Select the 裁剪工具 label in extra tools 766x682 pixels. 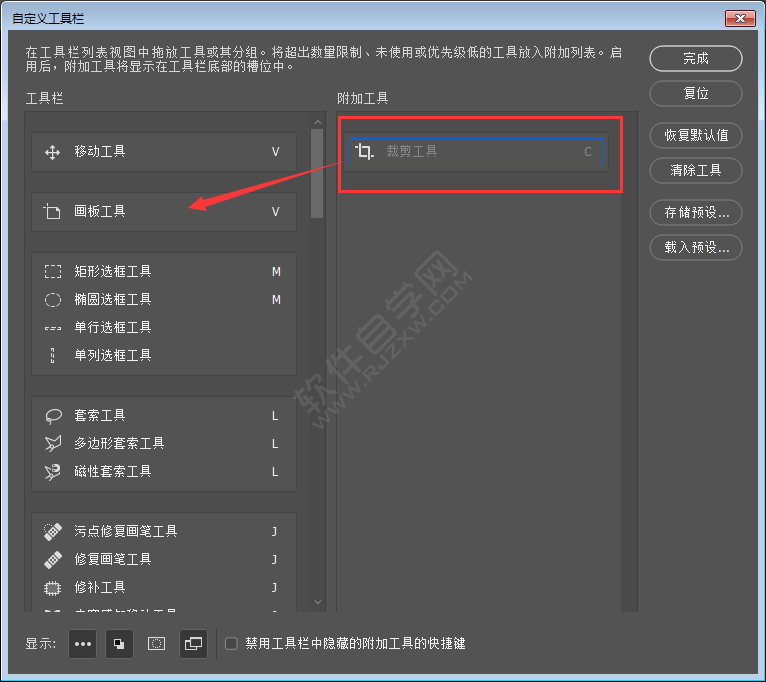click(412, 151)
